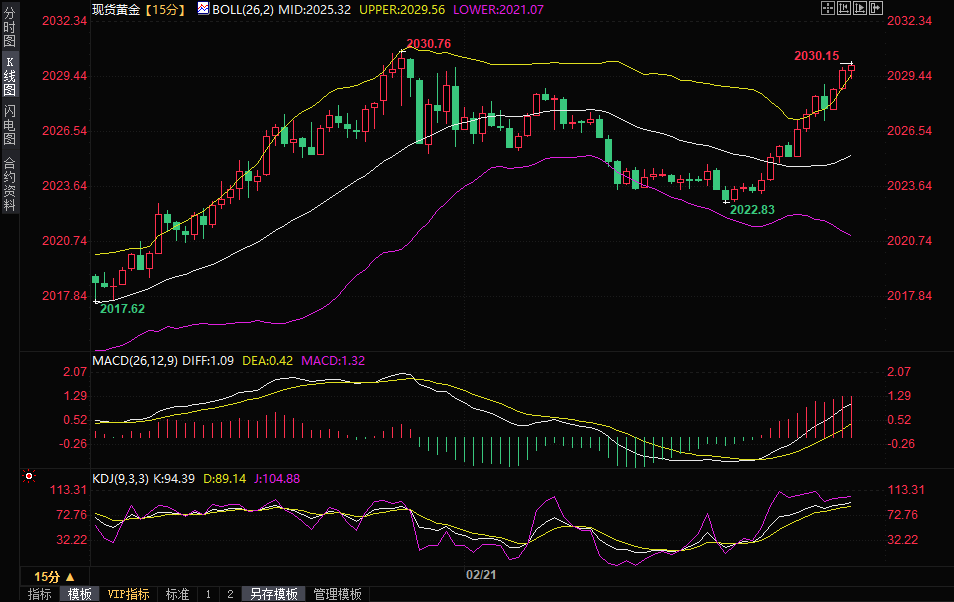Choose the 标准 template
The height and width of the screenshot is (602, 954).
[x=177, y=594]
